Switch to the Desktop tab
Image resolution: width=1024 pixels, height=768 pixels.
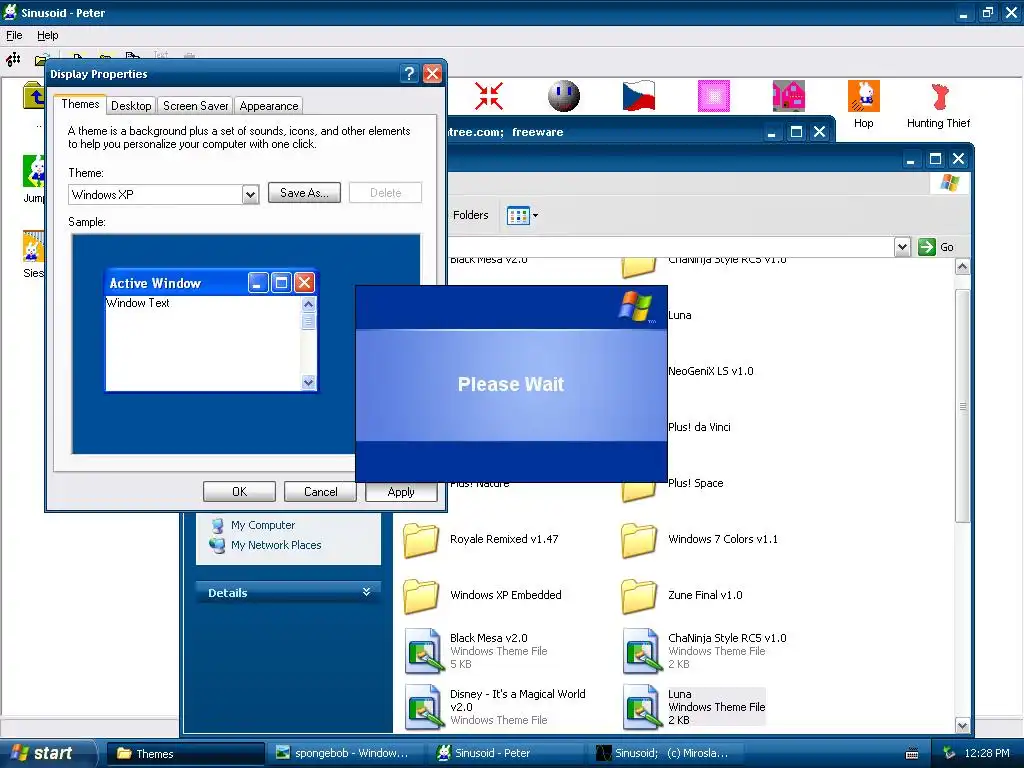pos(131,106)
